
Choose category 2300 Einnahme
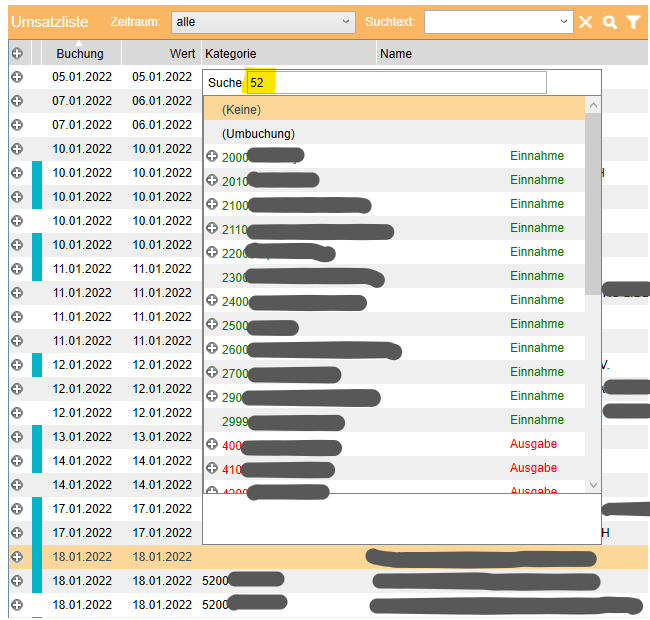tap(394, 276)
